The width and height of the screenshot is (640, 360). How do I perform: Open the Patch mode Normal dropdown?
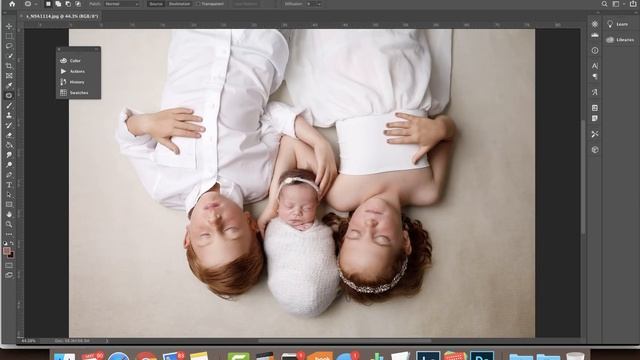(x=122, y=4)
